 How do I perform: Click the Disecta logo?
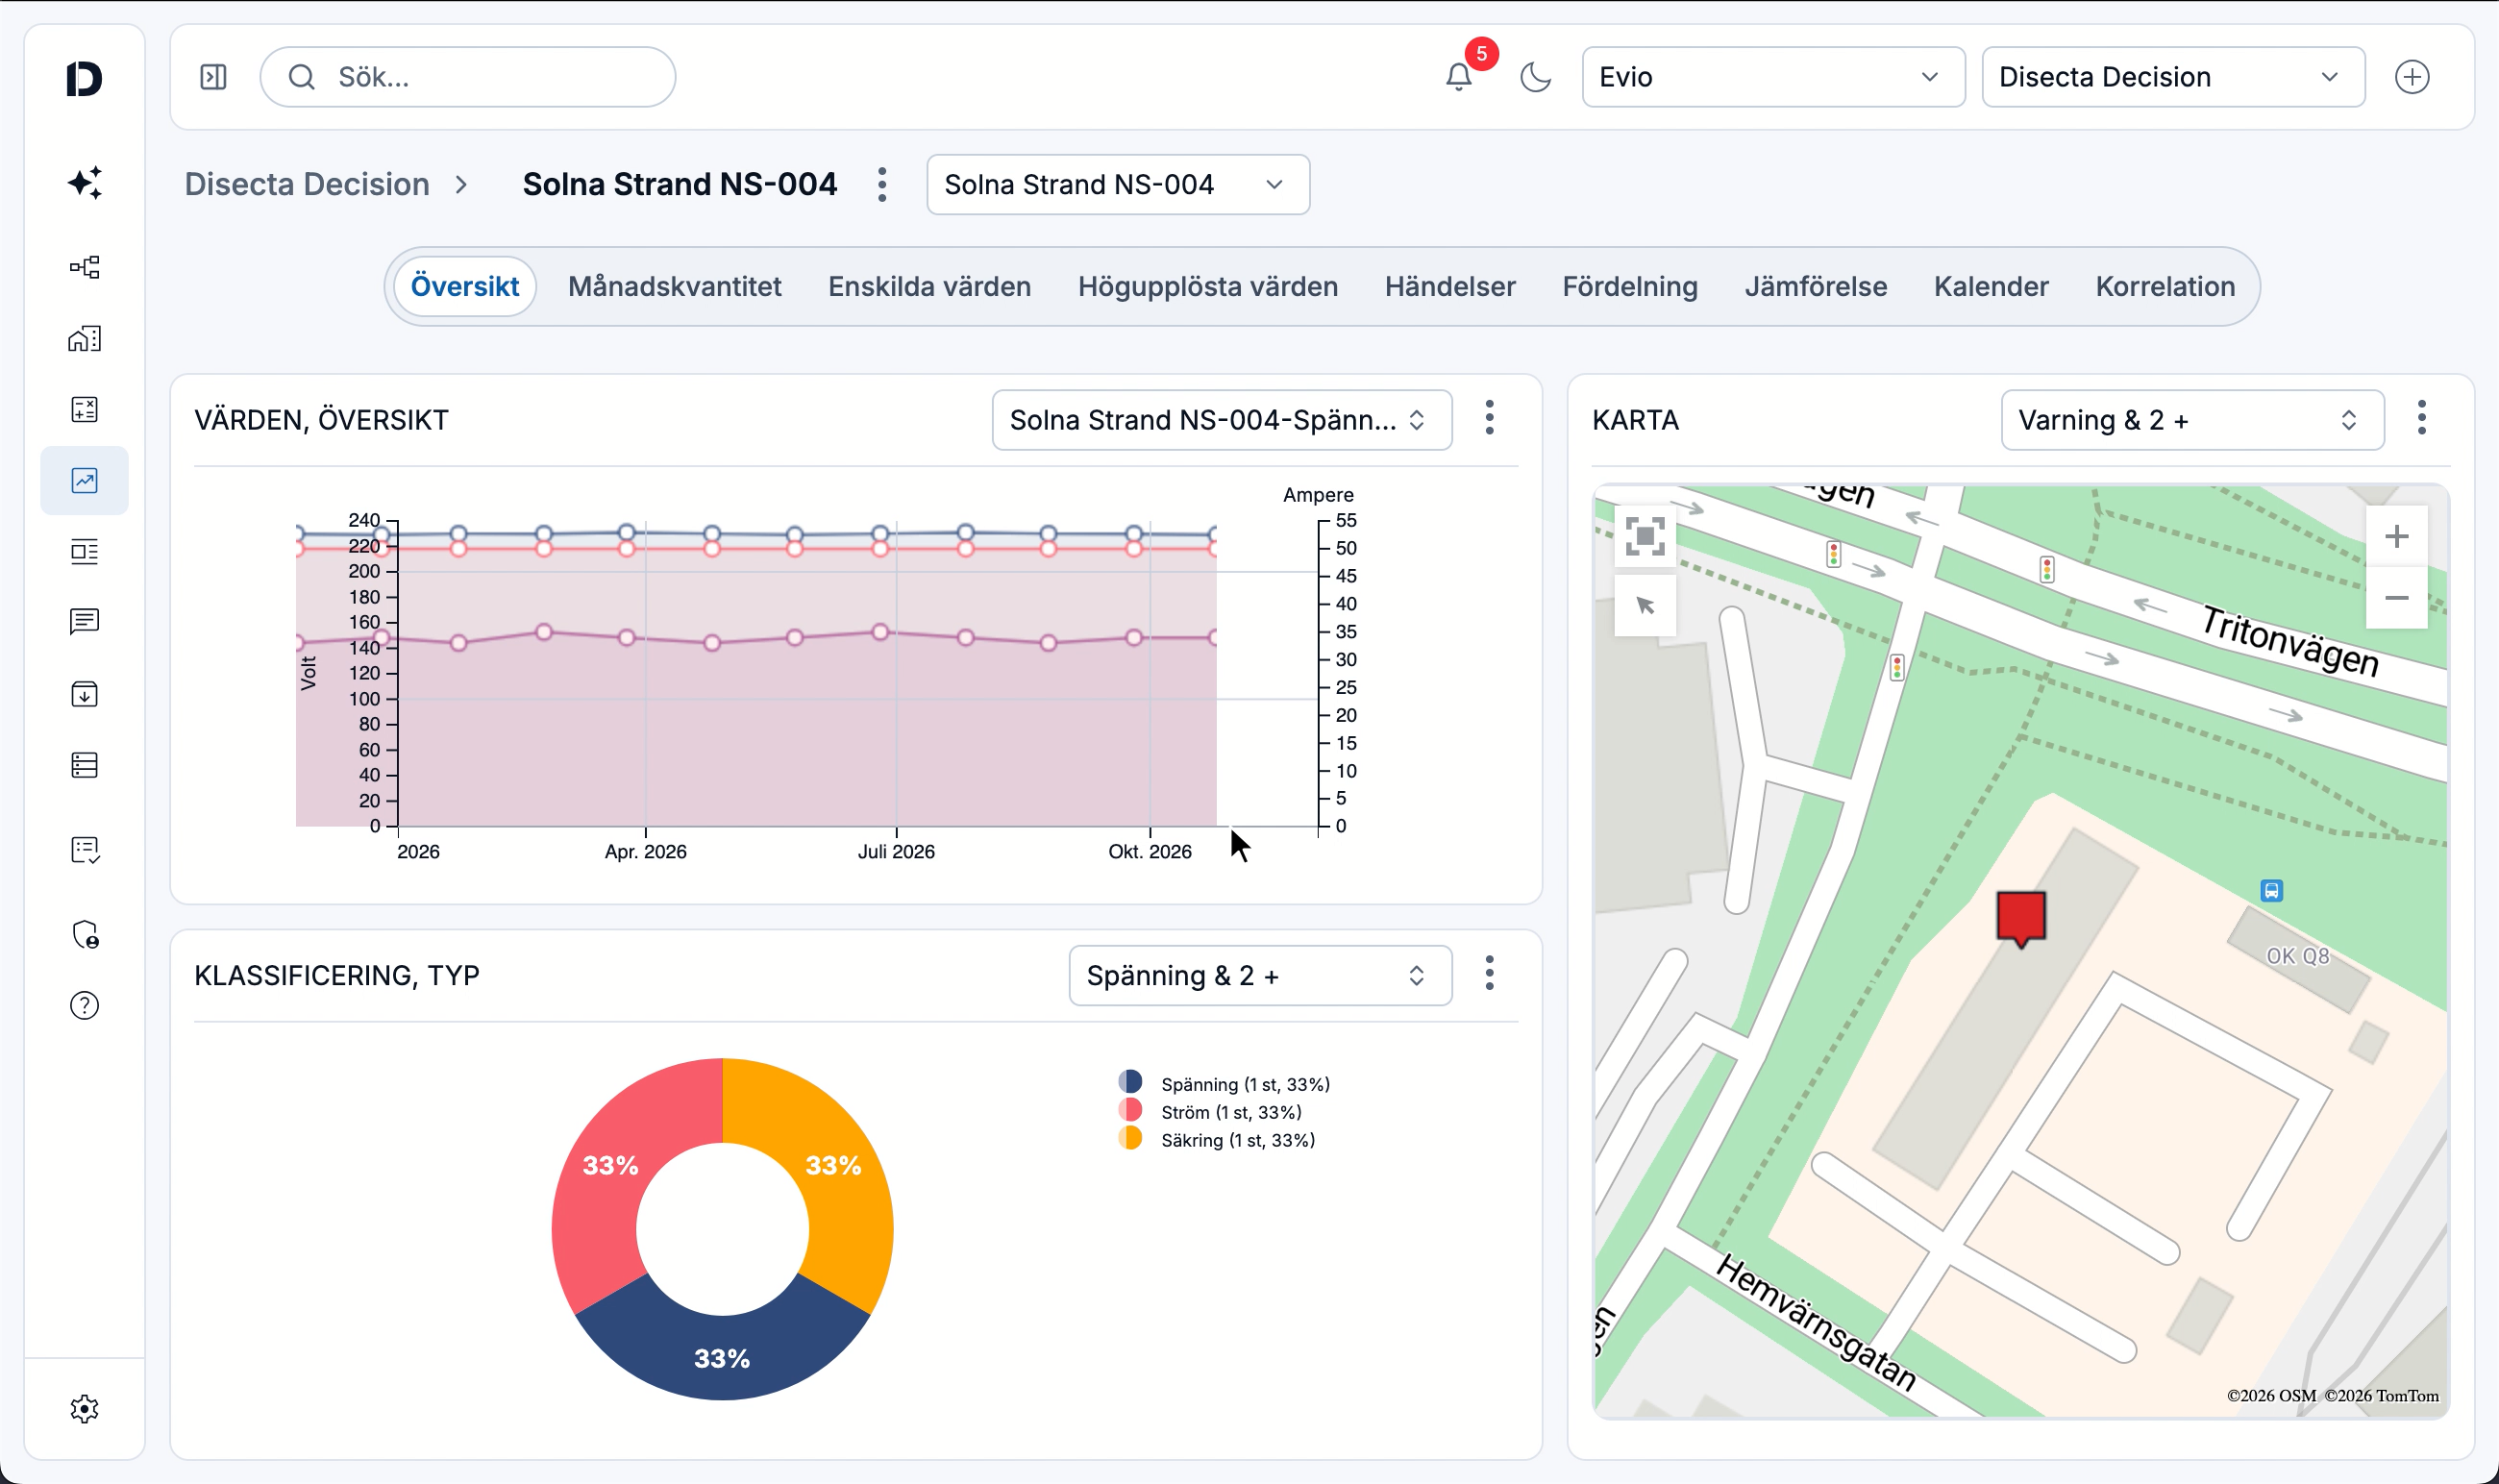click(x=85, y=79)
